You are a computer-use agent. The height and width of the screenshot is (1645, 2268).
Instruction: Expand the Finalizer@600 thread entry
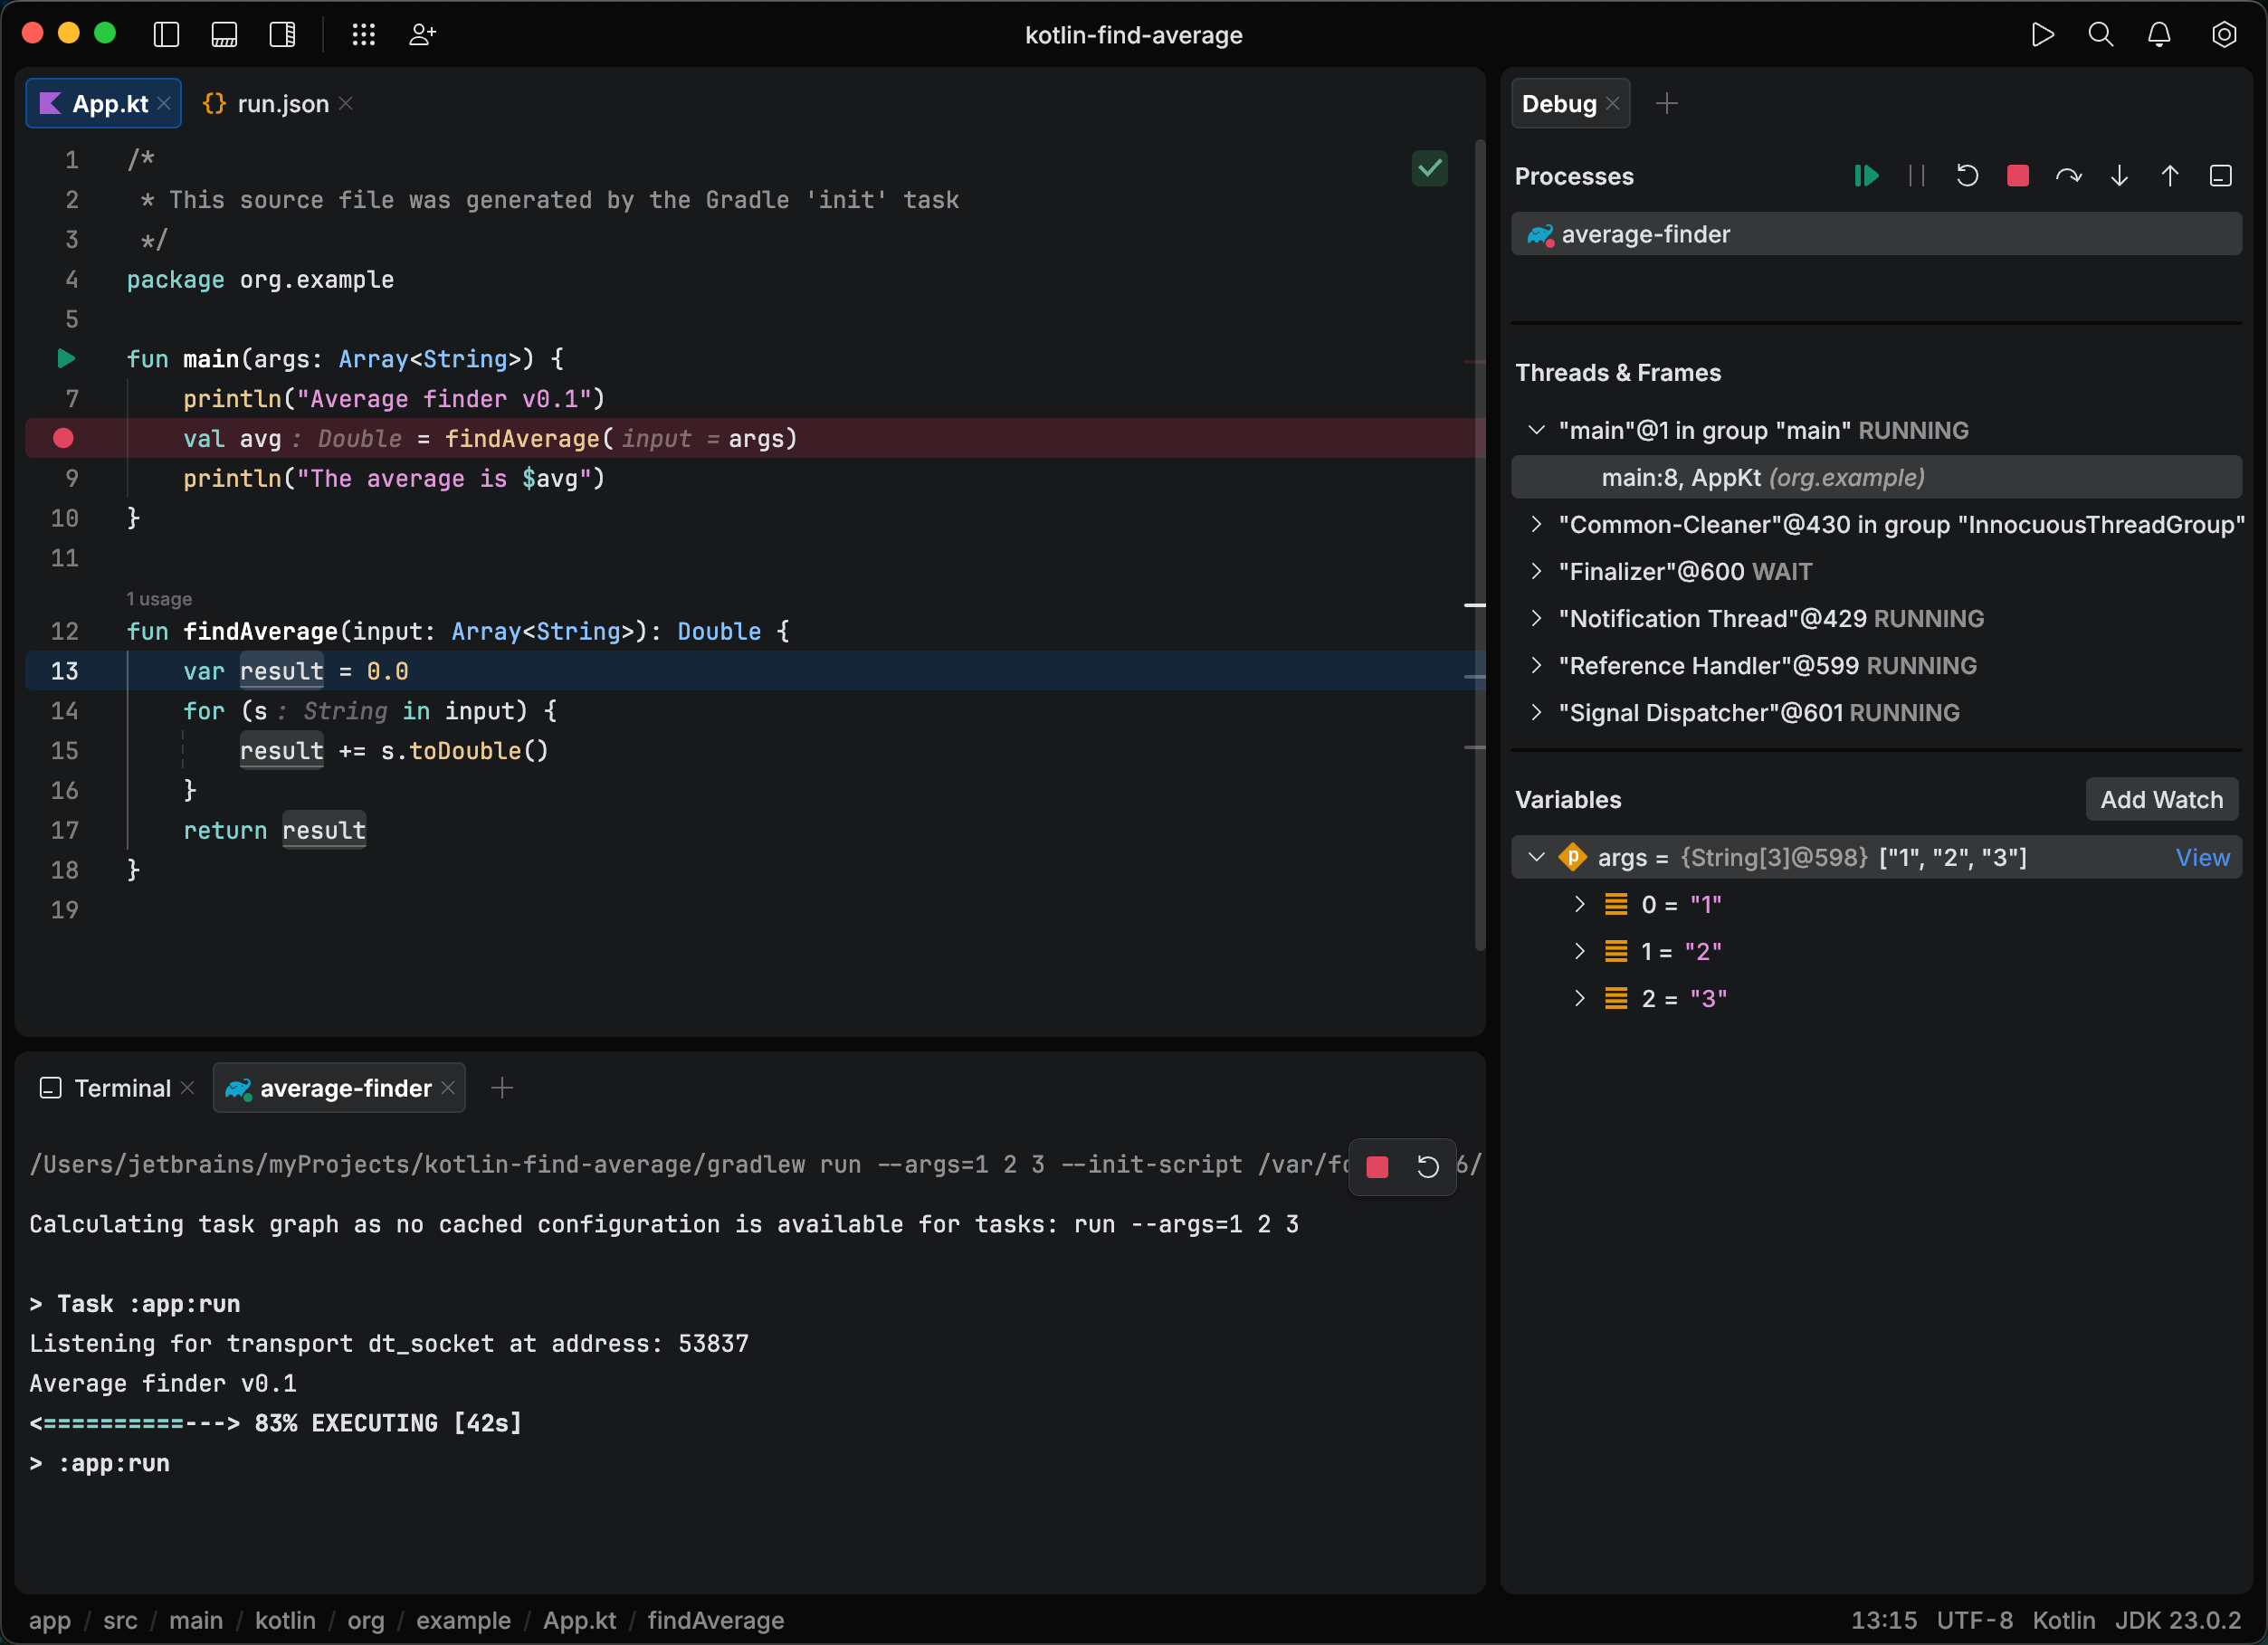(1537, 571)
